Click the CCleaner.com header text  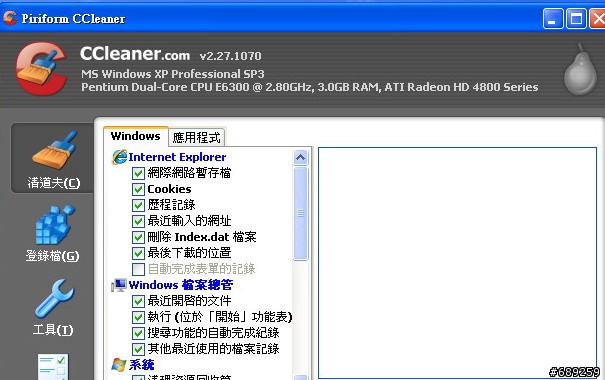(x=135, y=54)
